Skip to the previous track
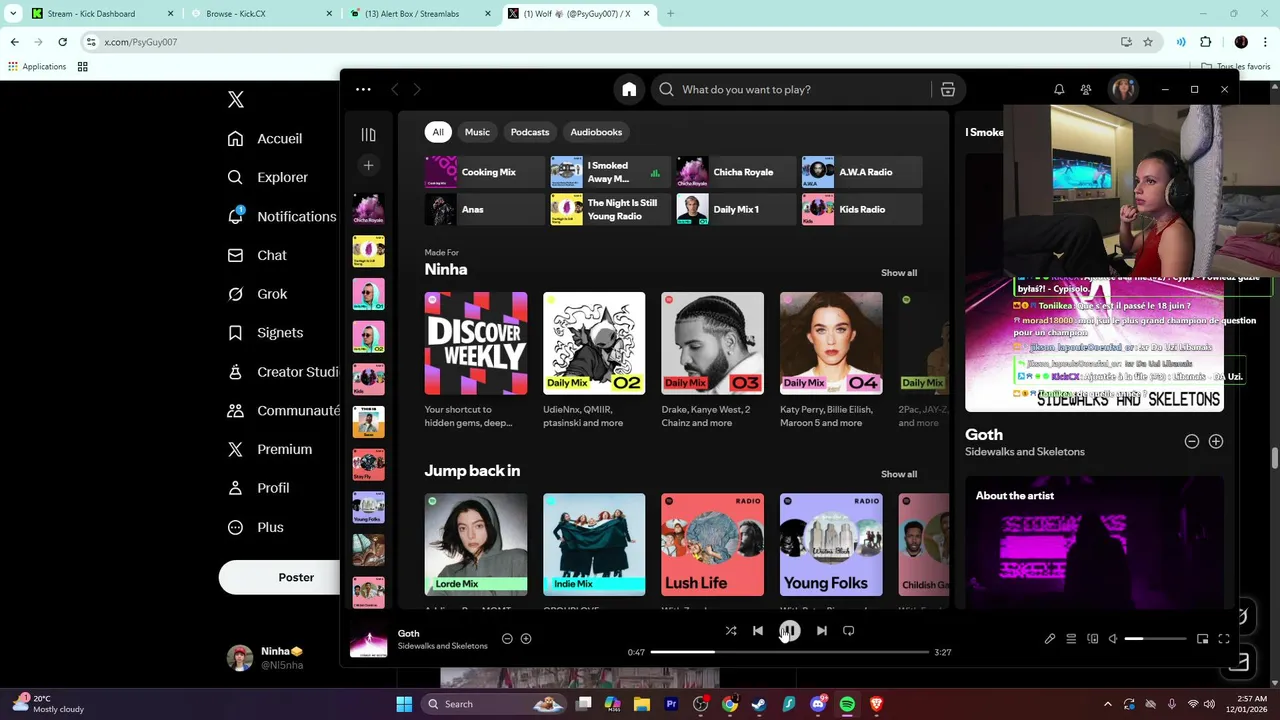This screenshot has height=720, width=1280. (x=758, y=631)
